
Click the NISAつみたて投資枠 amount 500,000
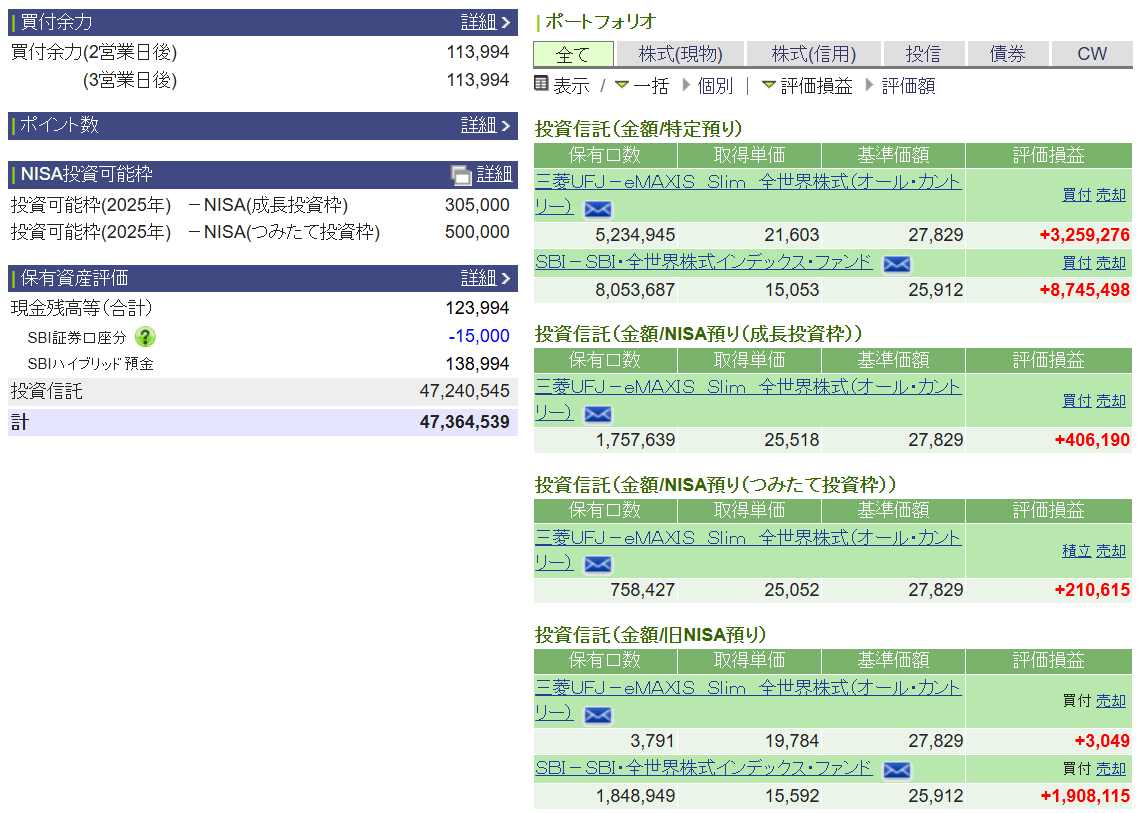(477, 232)
